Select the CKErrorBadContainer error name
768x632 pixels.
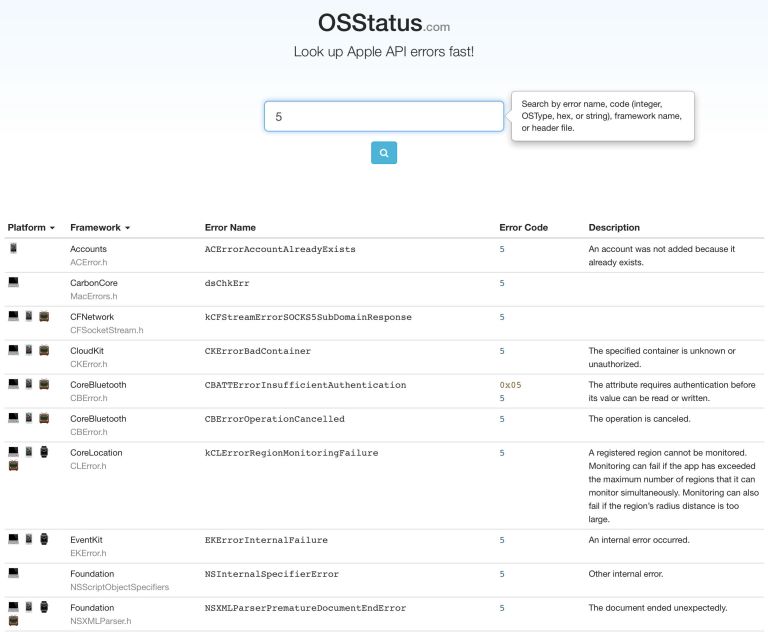[258, 351]
